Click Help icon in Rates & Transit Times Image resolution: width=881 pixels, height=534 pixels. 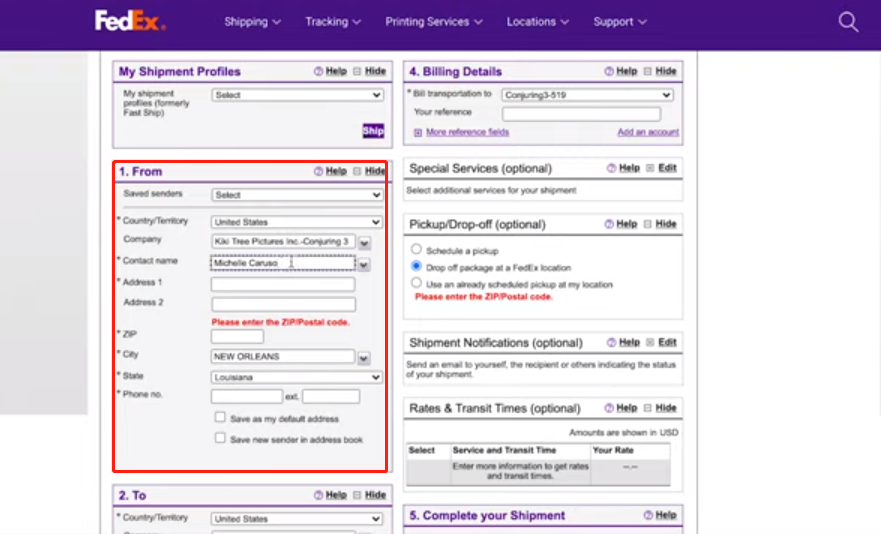(x=609, y=408)
